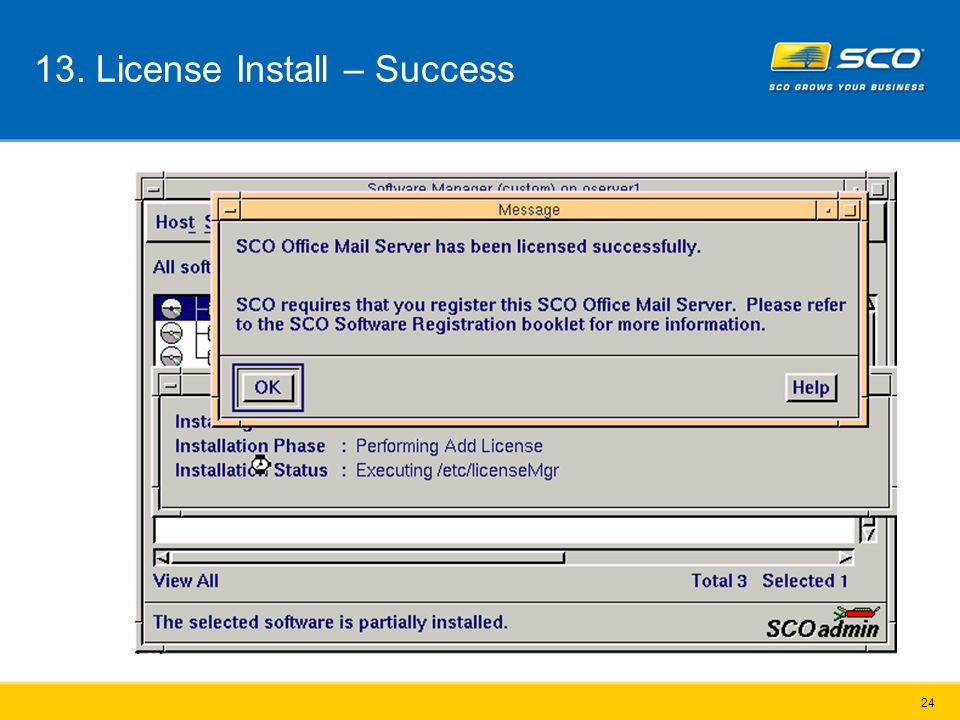Maximize the Message dialog

tap(849, 210)
